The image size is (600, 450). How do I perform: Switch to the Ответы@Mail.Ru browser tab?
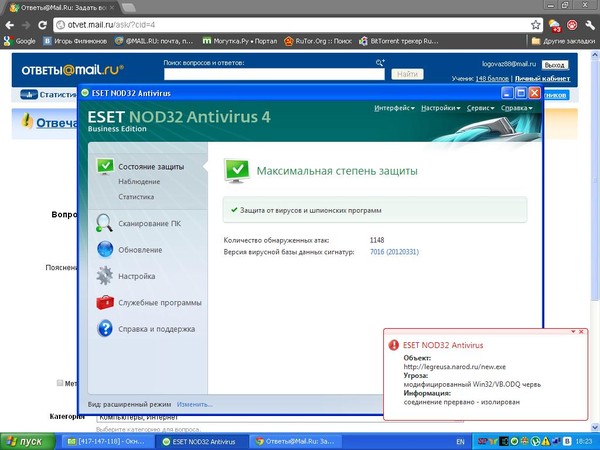click(61, 8)
